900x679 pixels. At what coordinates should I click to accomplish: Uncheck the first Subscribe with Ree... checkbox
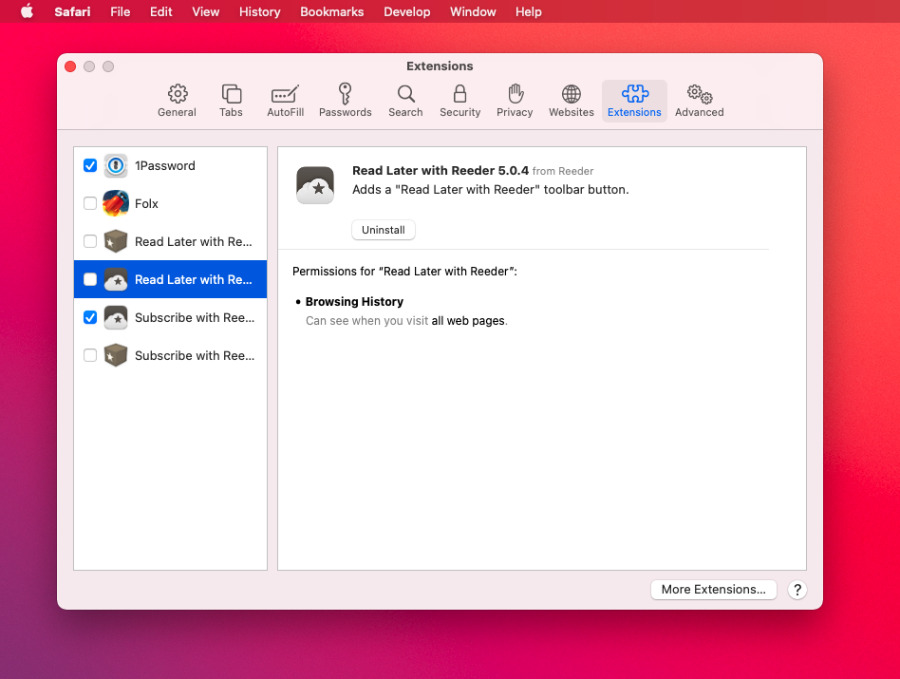(x=90, y=317)
